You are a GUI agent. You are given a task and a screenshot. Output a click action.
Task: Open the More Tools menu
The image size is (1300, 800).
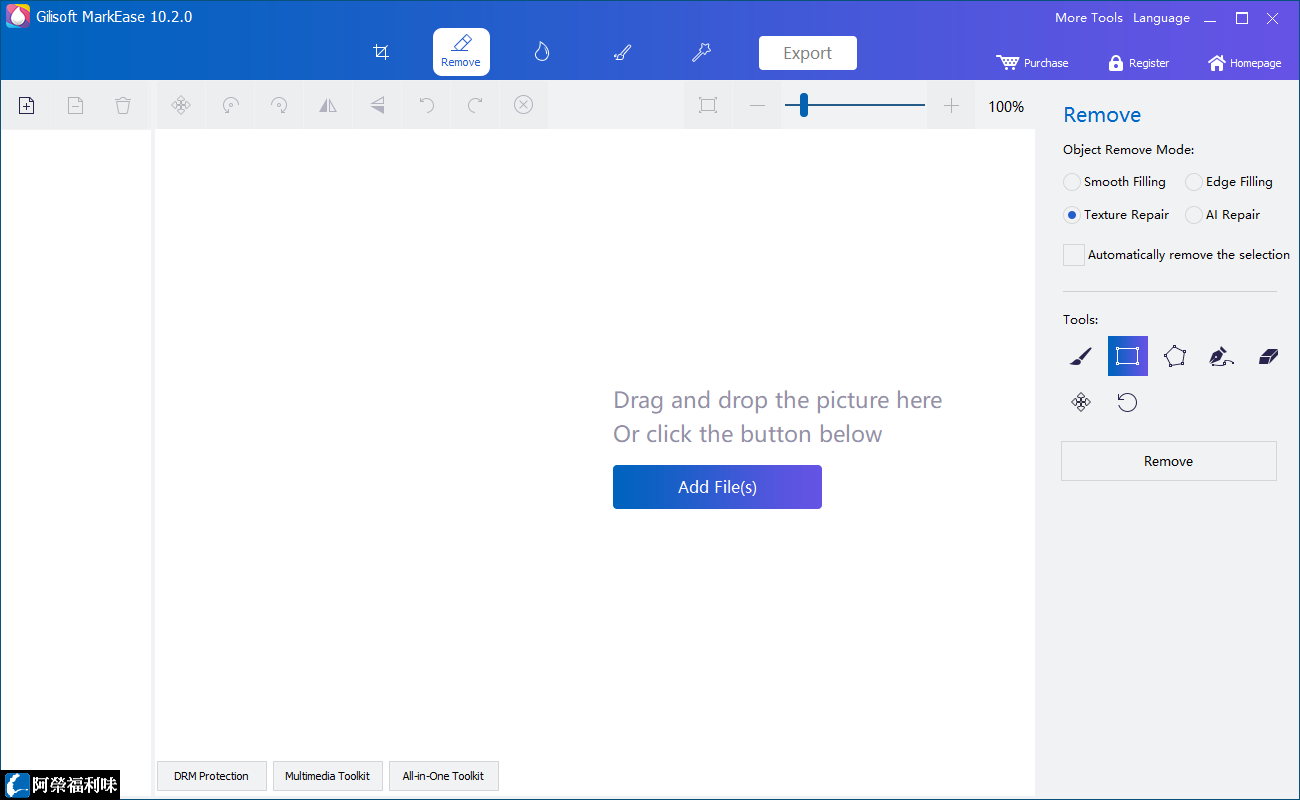click(x=1089, y=18)
